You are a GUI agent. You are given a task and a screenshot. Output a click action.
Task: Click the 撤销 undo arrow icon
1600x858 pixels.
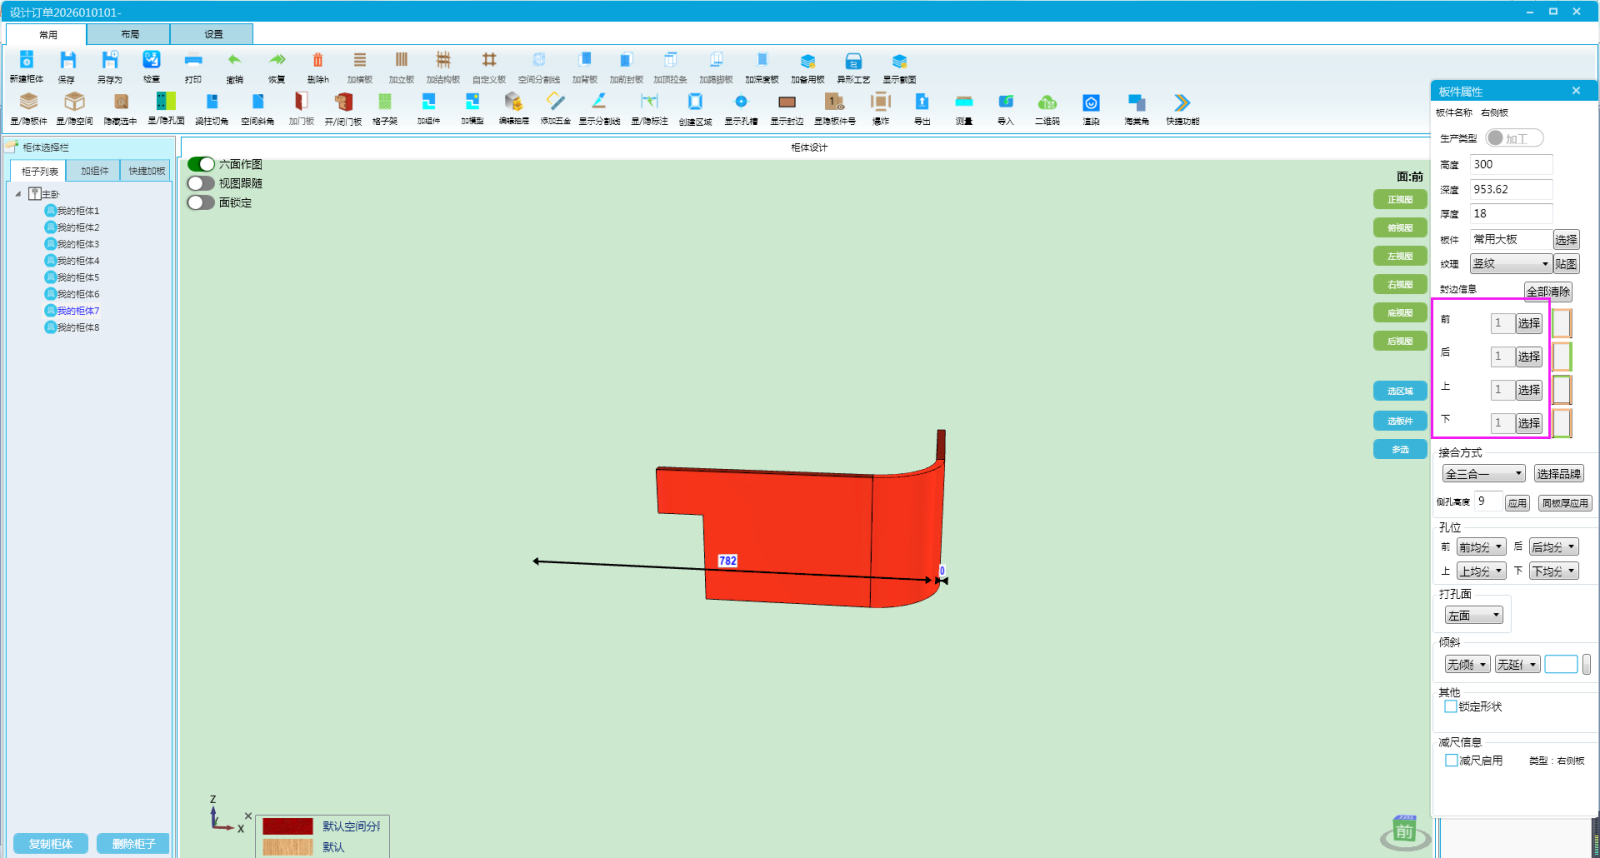pos(235,61)
